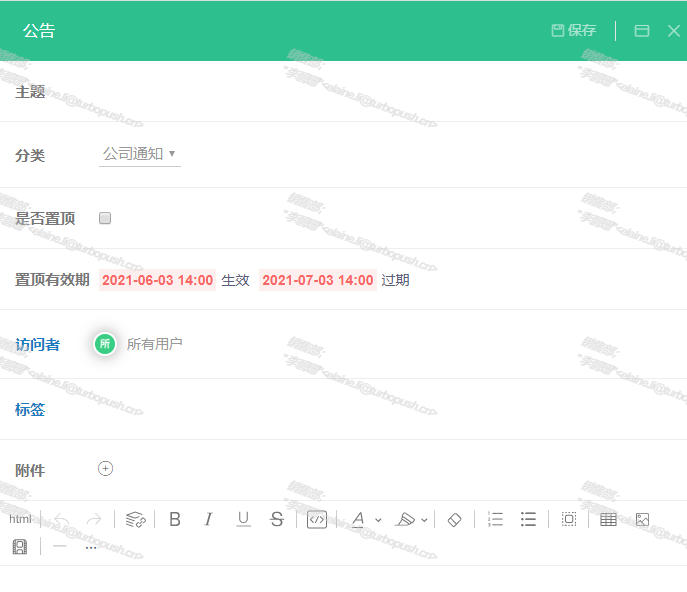Apply underline formatting
687x592 pixels.
pyautogui.click(x=243, y=519)
